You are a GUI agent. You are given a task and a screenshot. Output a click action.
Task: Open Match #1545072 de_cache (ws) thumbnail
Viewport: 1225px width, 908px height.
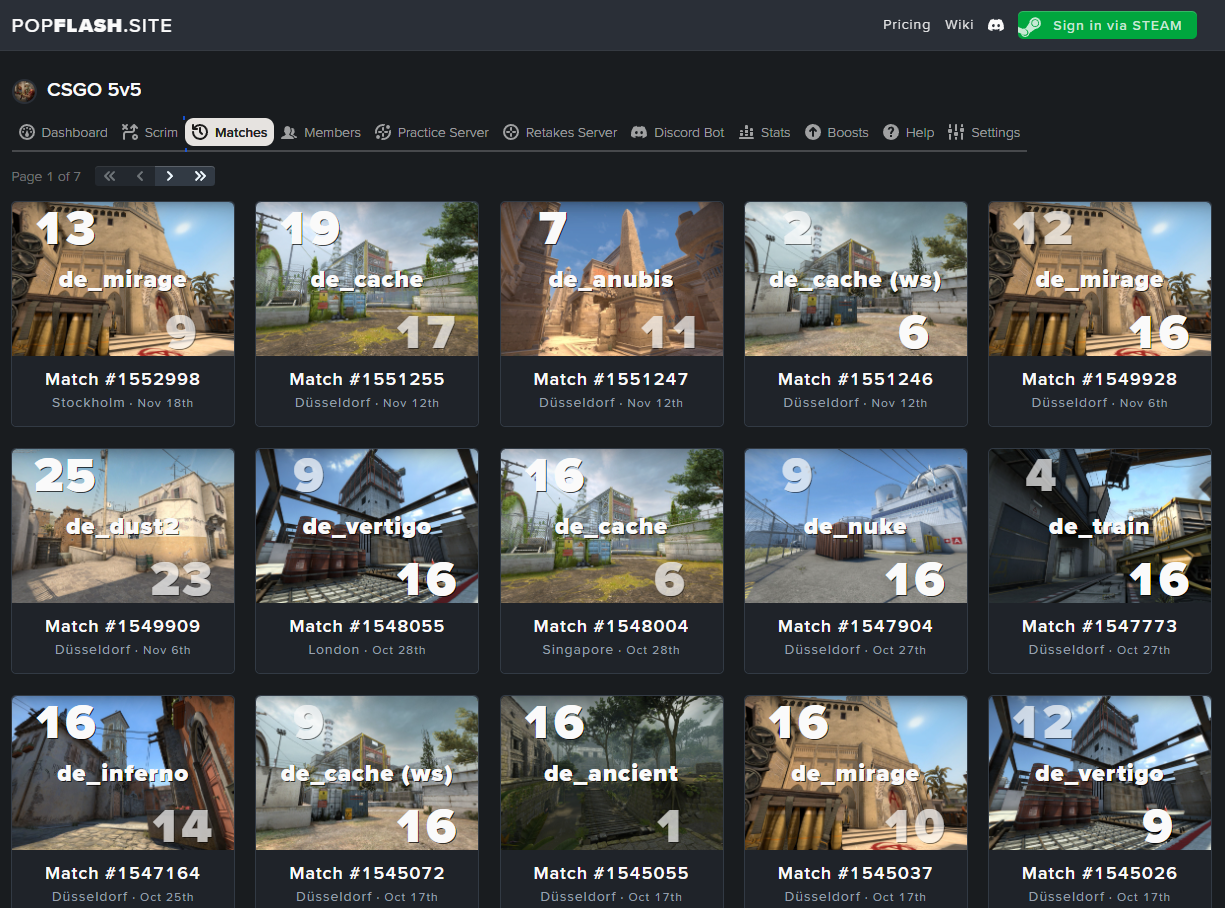pos(367,773)
